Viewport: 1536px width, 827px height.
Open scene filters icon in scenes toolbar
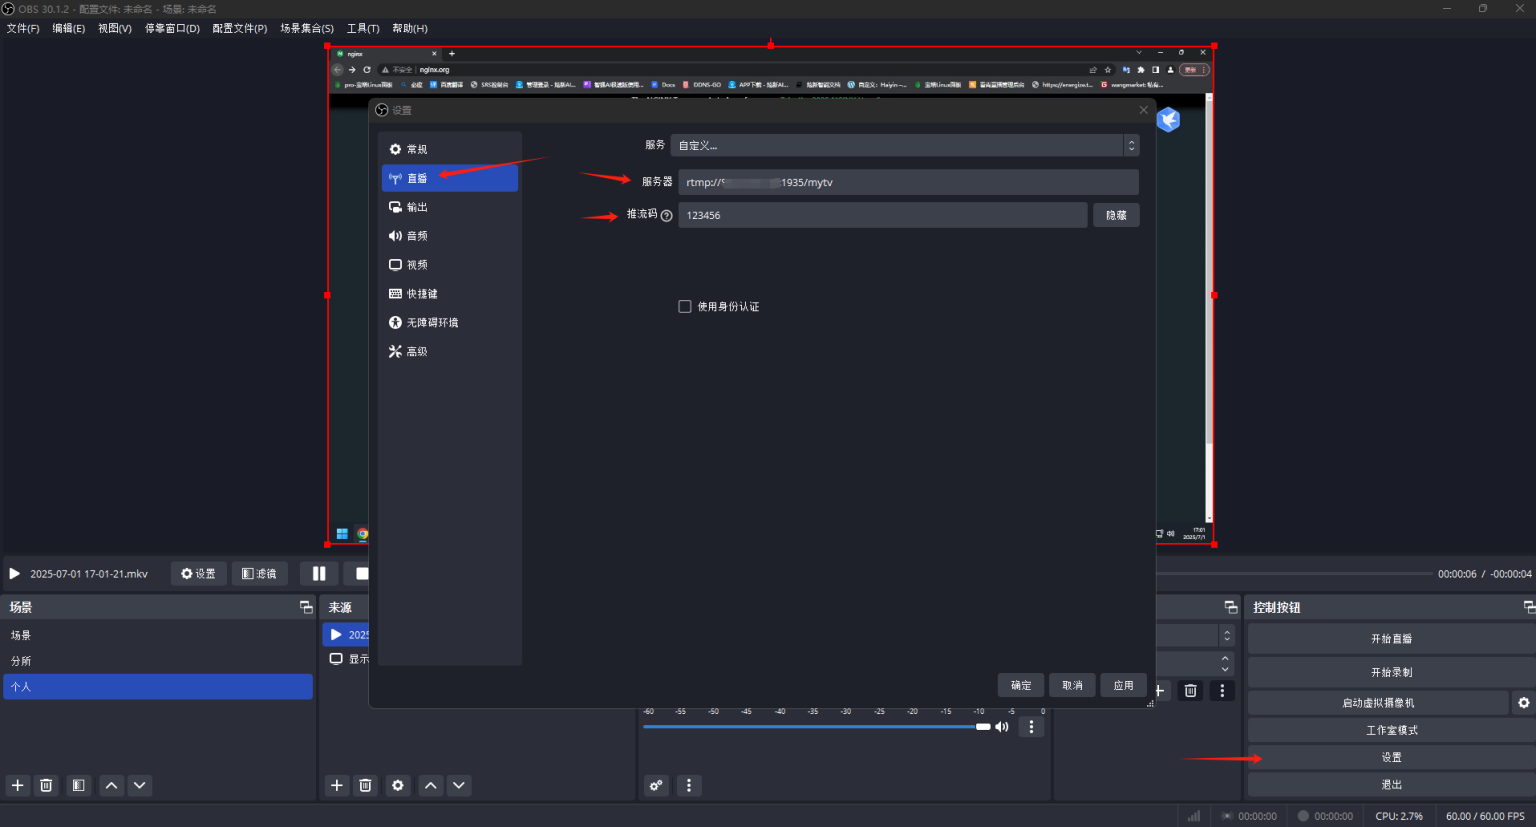click(78, 785)
